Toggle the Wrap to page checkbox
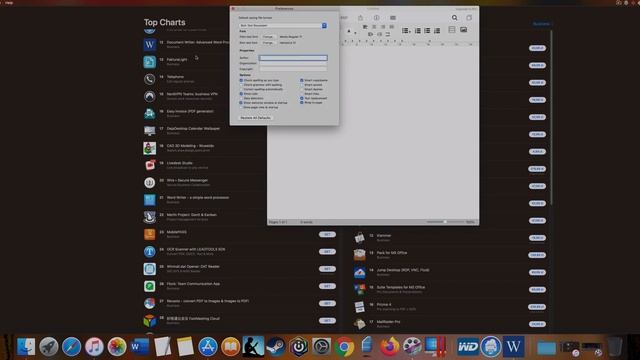The width and height of the screenshot is (640, 360). pyautogui.click(x=302, y=102)
